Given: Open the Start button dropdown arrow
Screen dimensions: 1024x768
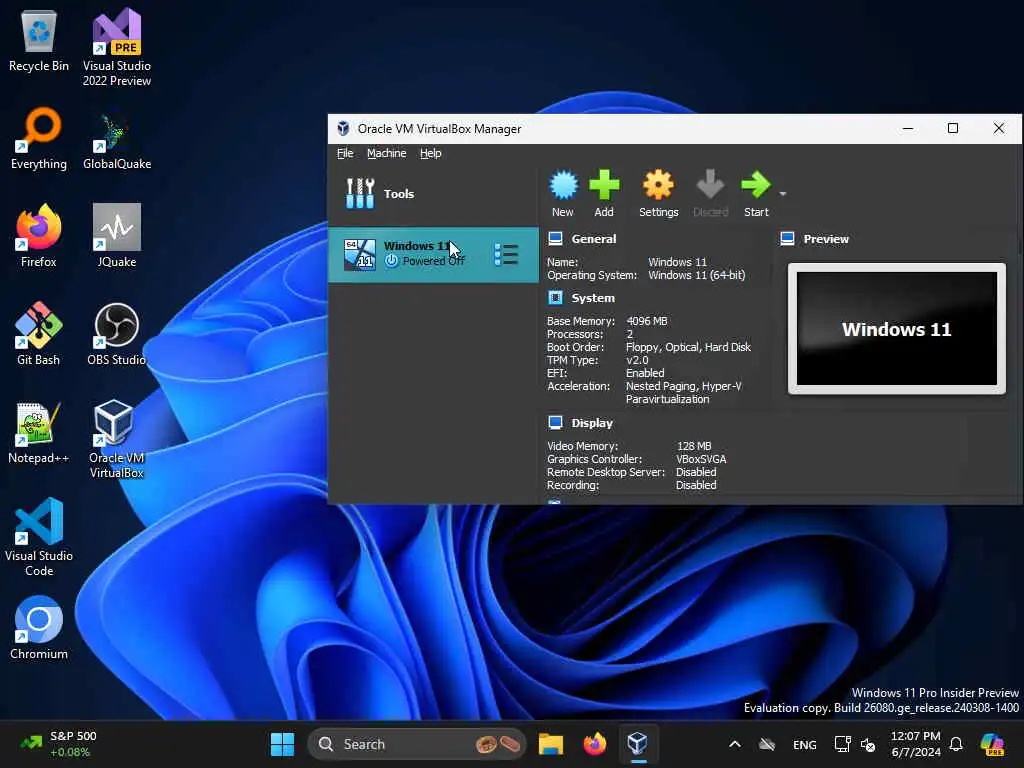Looking at the screenshot, I should coord(783,193).
